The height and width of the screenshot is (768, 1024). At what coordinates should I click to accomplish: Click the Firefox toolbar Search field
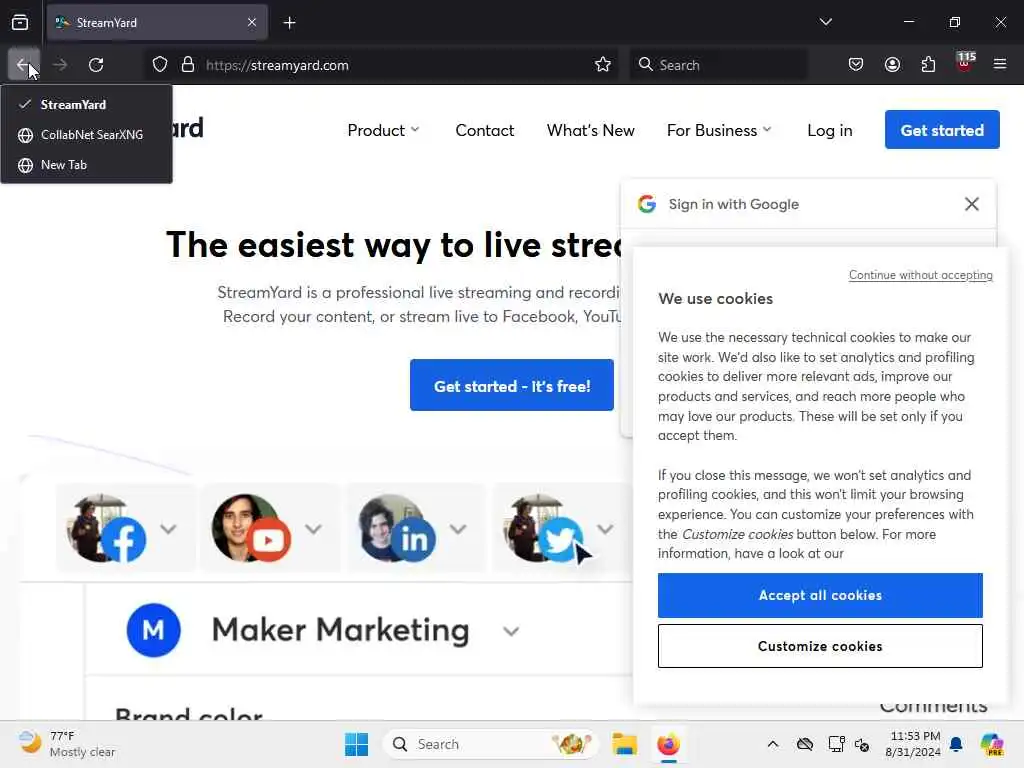tap(718, 65)
